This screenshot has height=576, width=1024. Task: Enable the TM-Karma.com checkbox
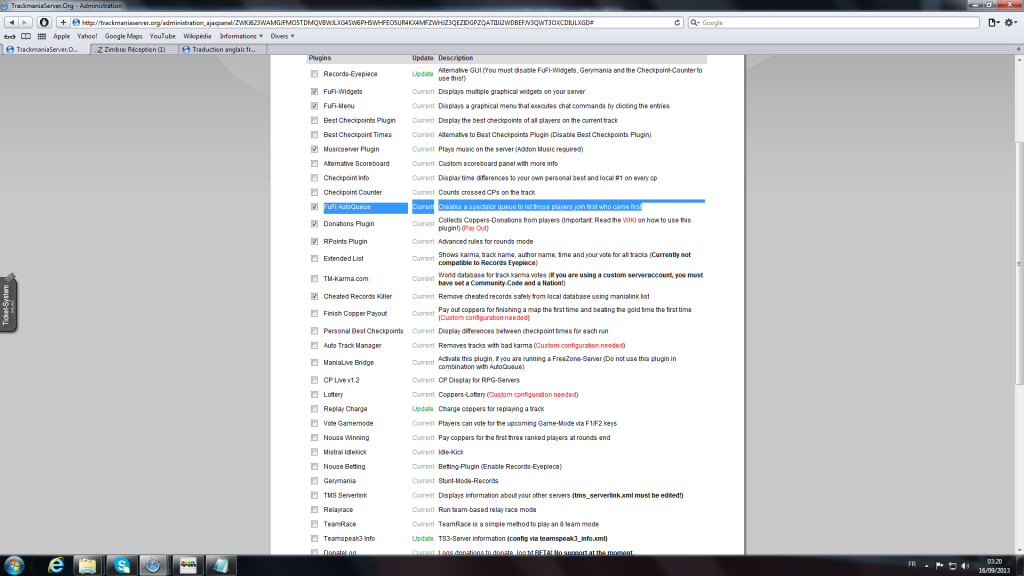pos(315,278)
